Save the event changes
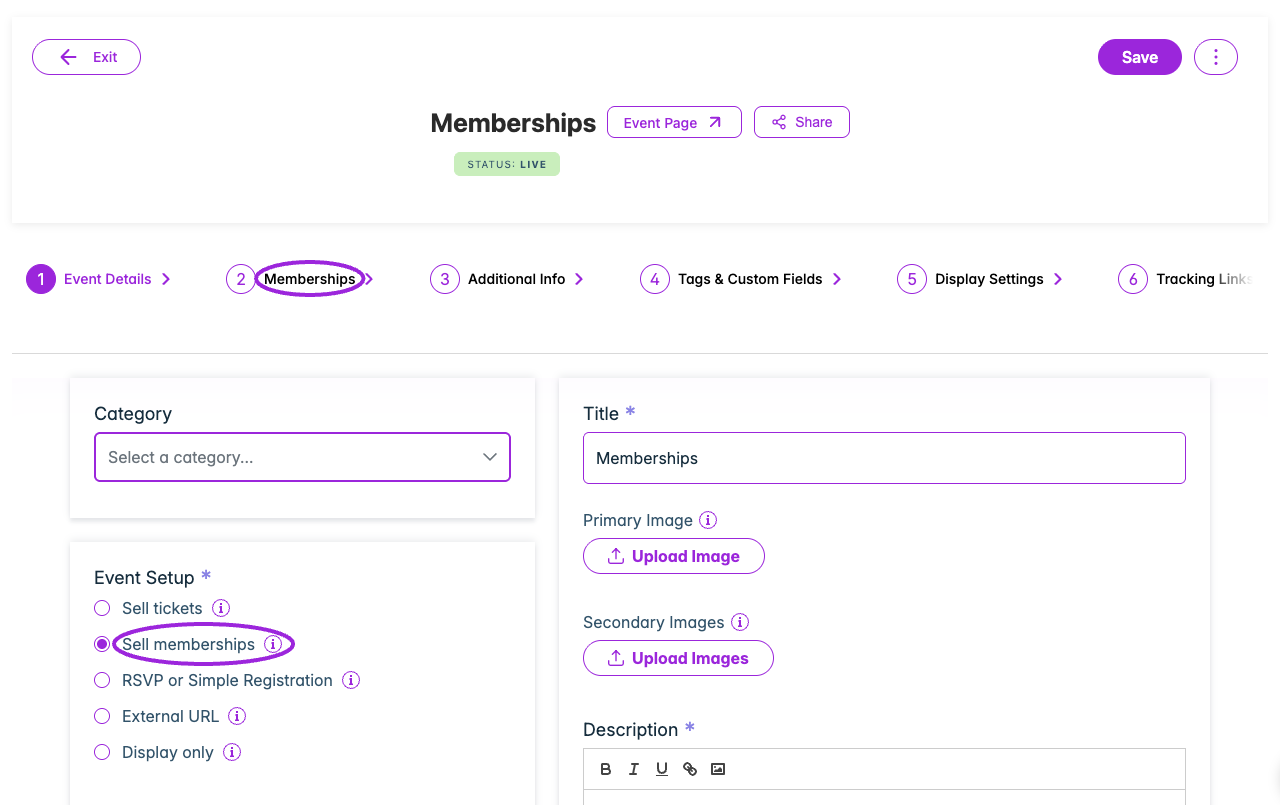 coord(1140,57)
